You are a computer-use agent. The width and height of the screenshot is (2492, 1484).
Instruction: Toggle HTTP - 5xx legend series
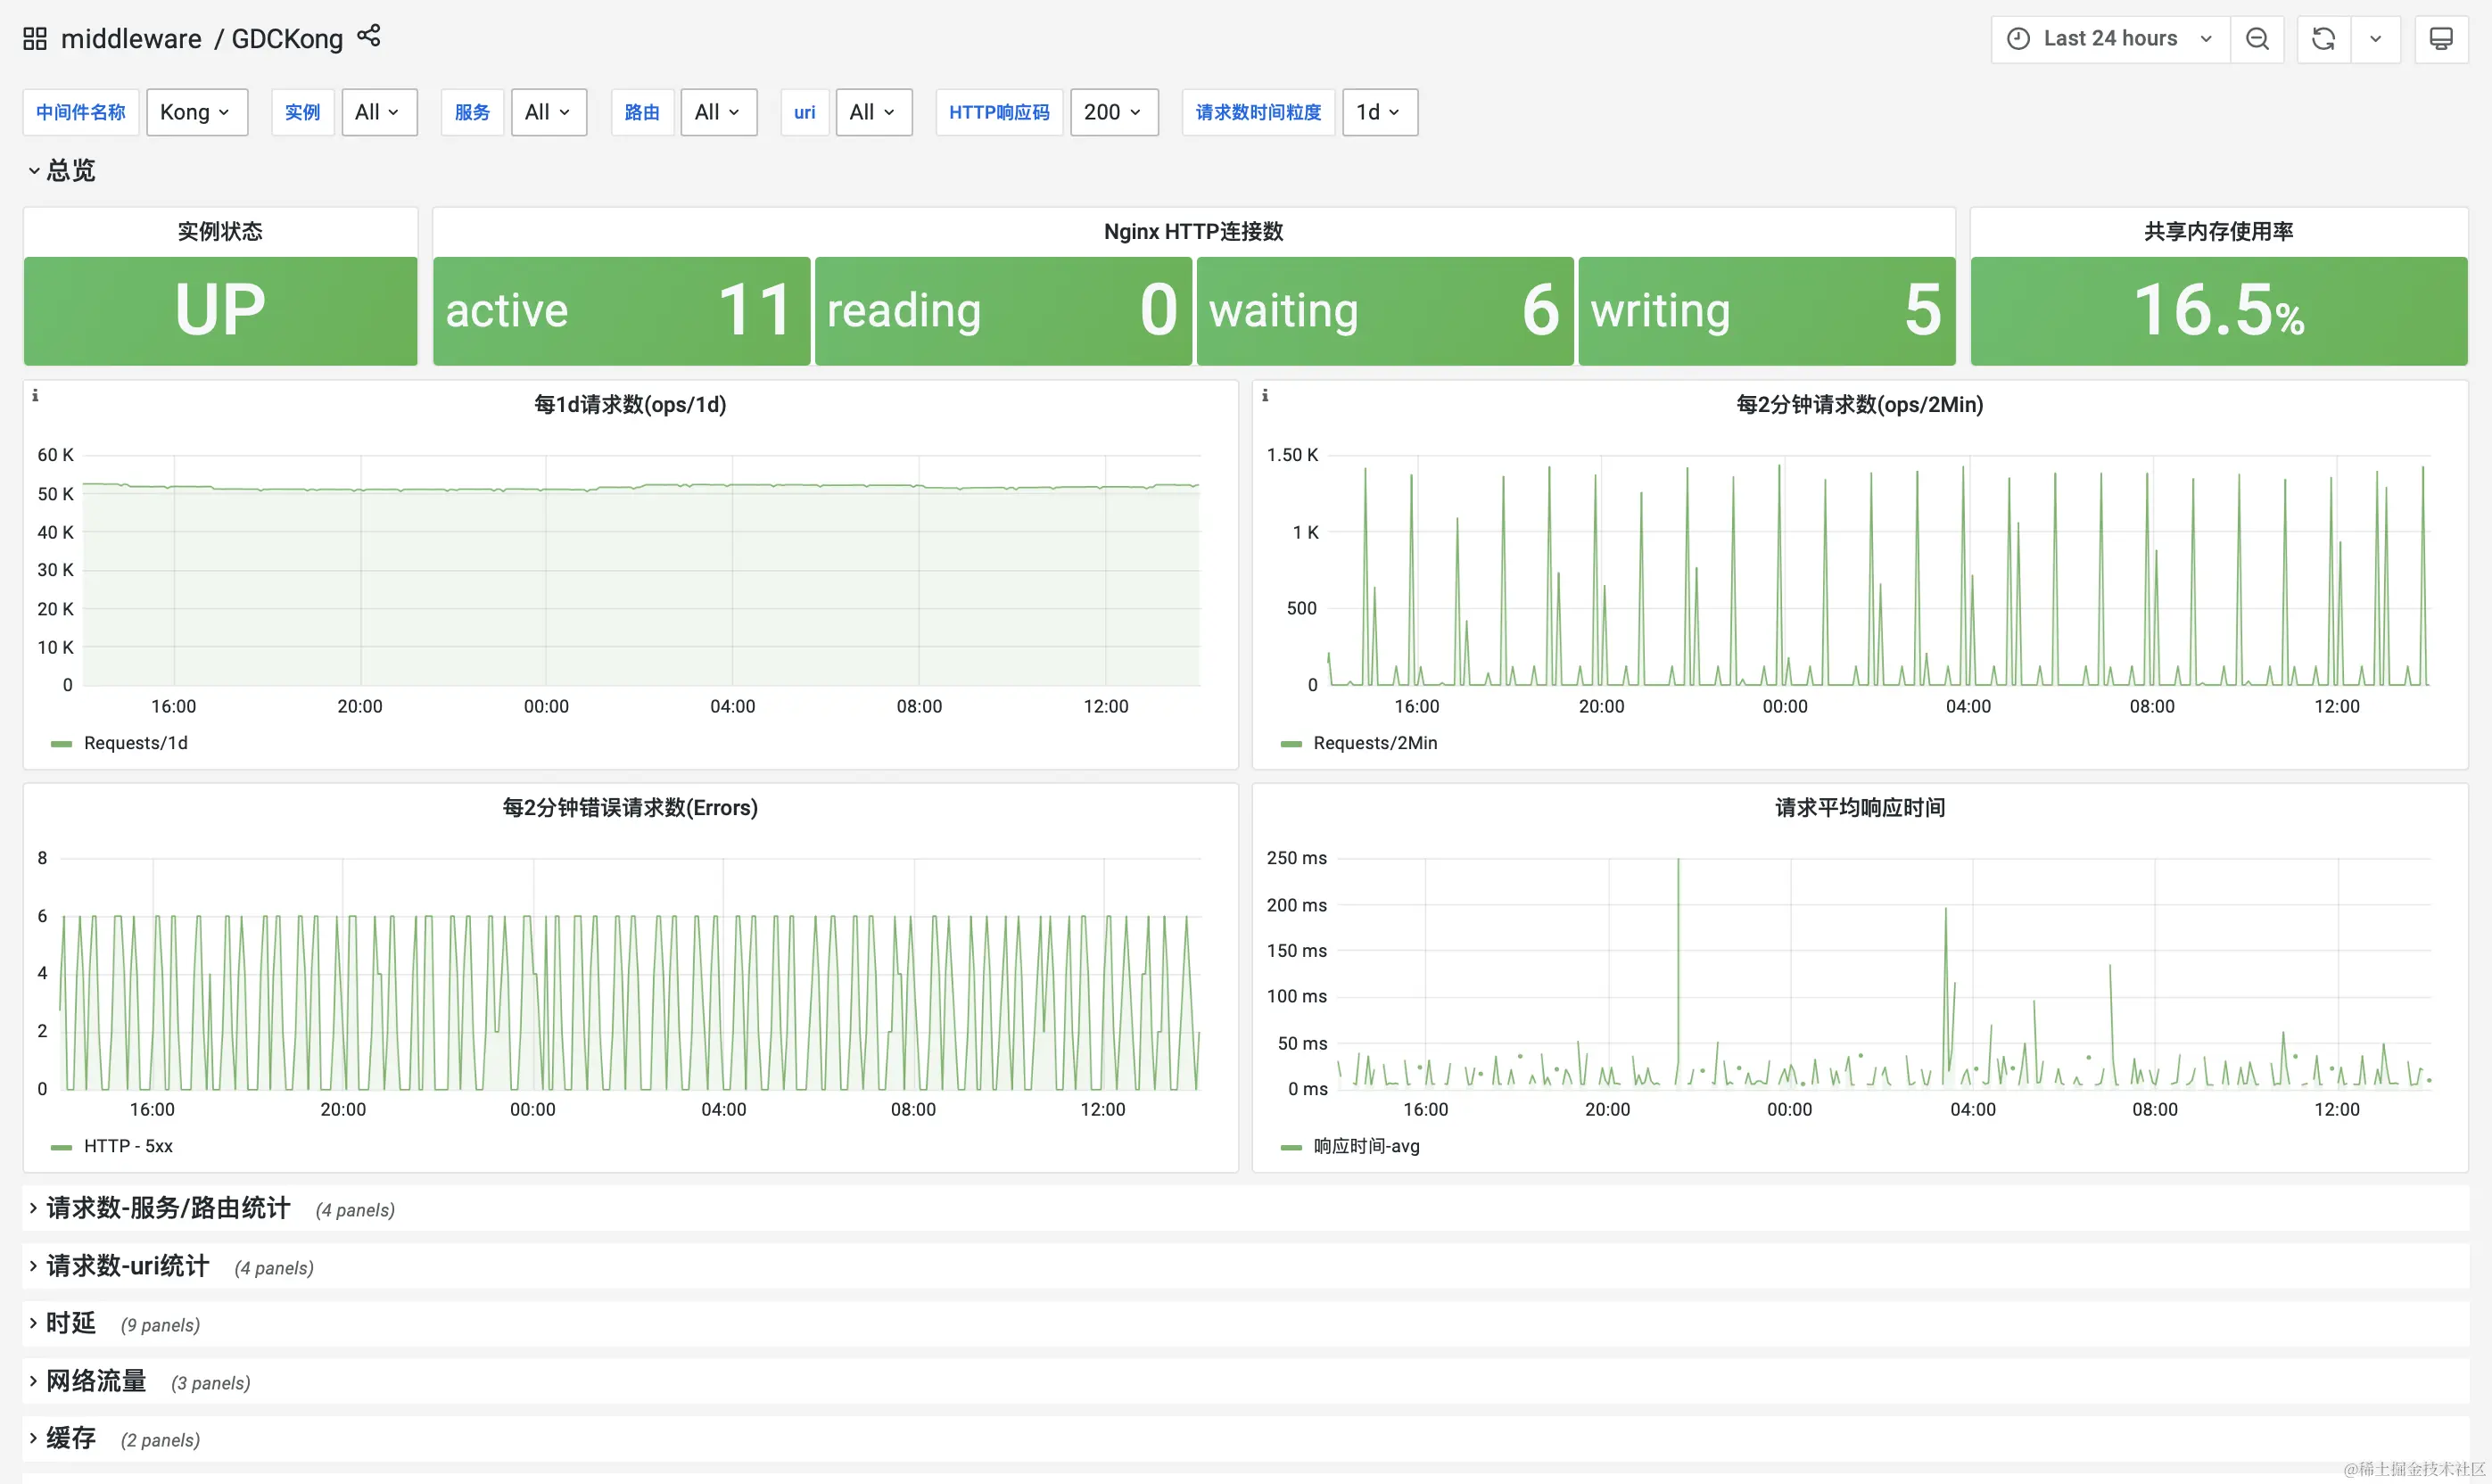tap(128, 1146)
